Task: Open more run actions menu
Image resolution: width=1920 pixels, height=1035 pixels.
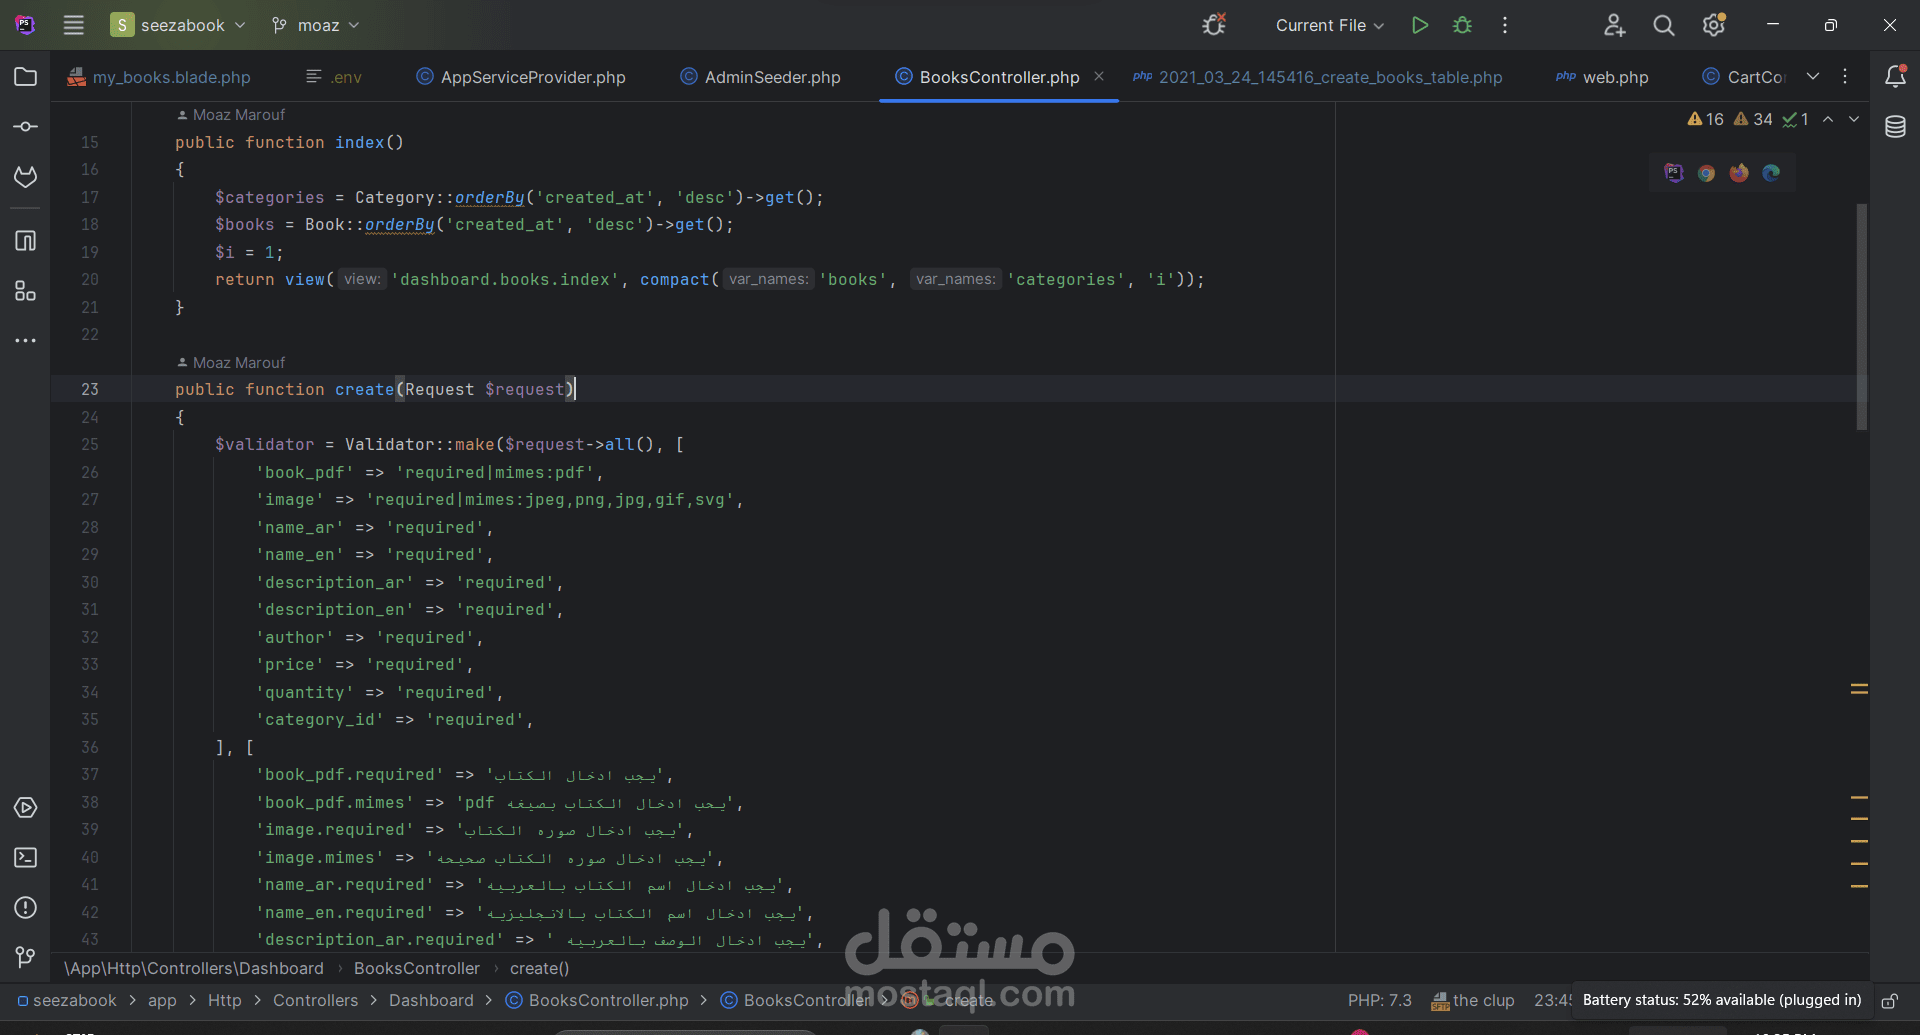Action: (x=1505, y=25)
